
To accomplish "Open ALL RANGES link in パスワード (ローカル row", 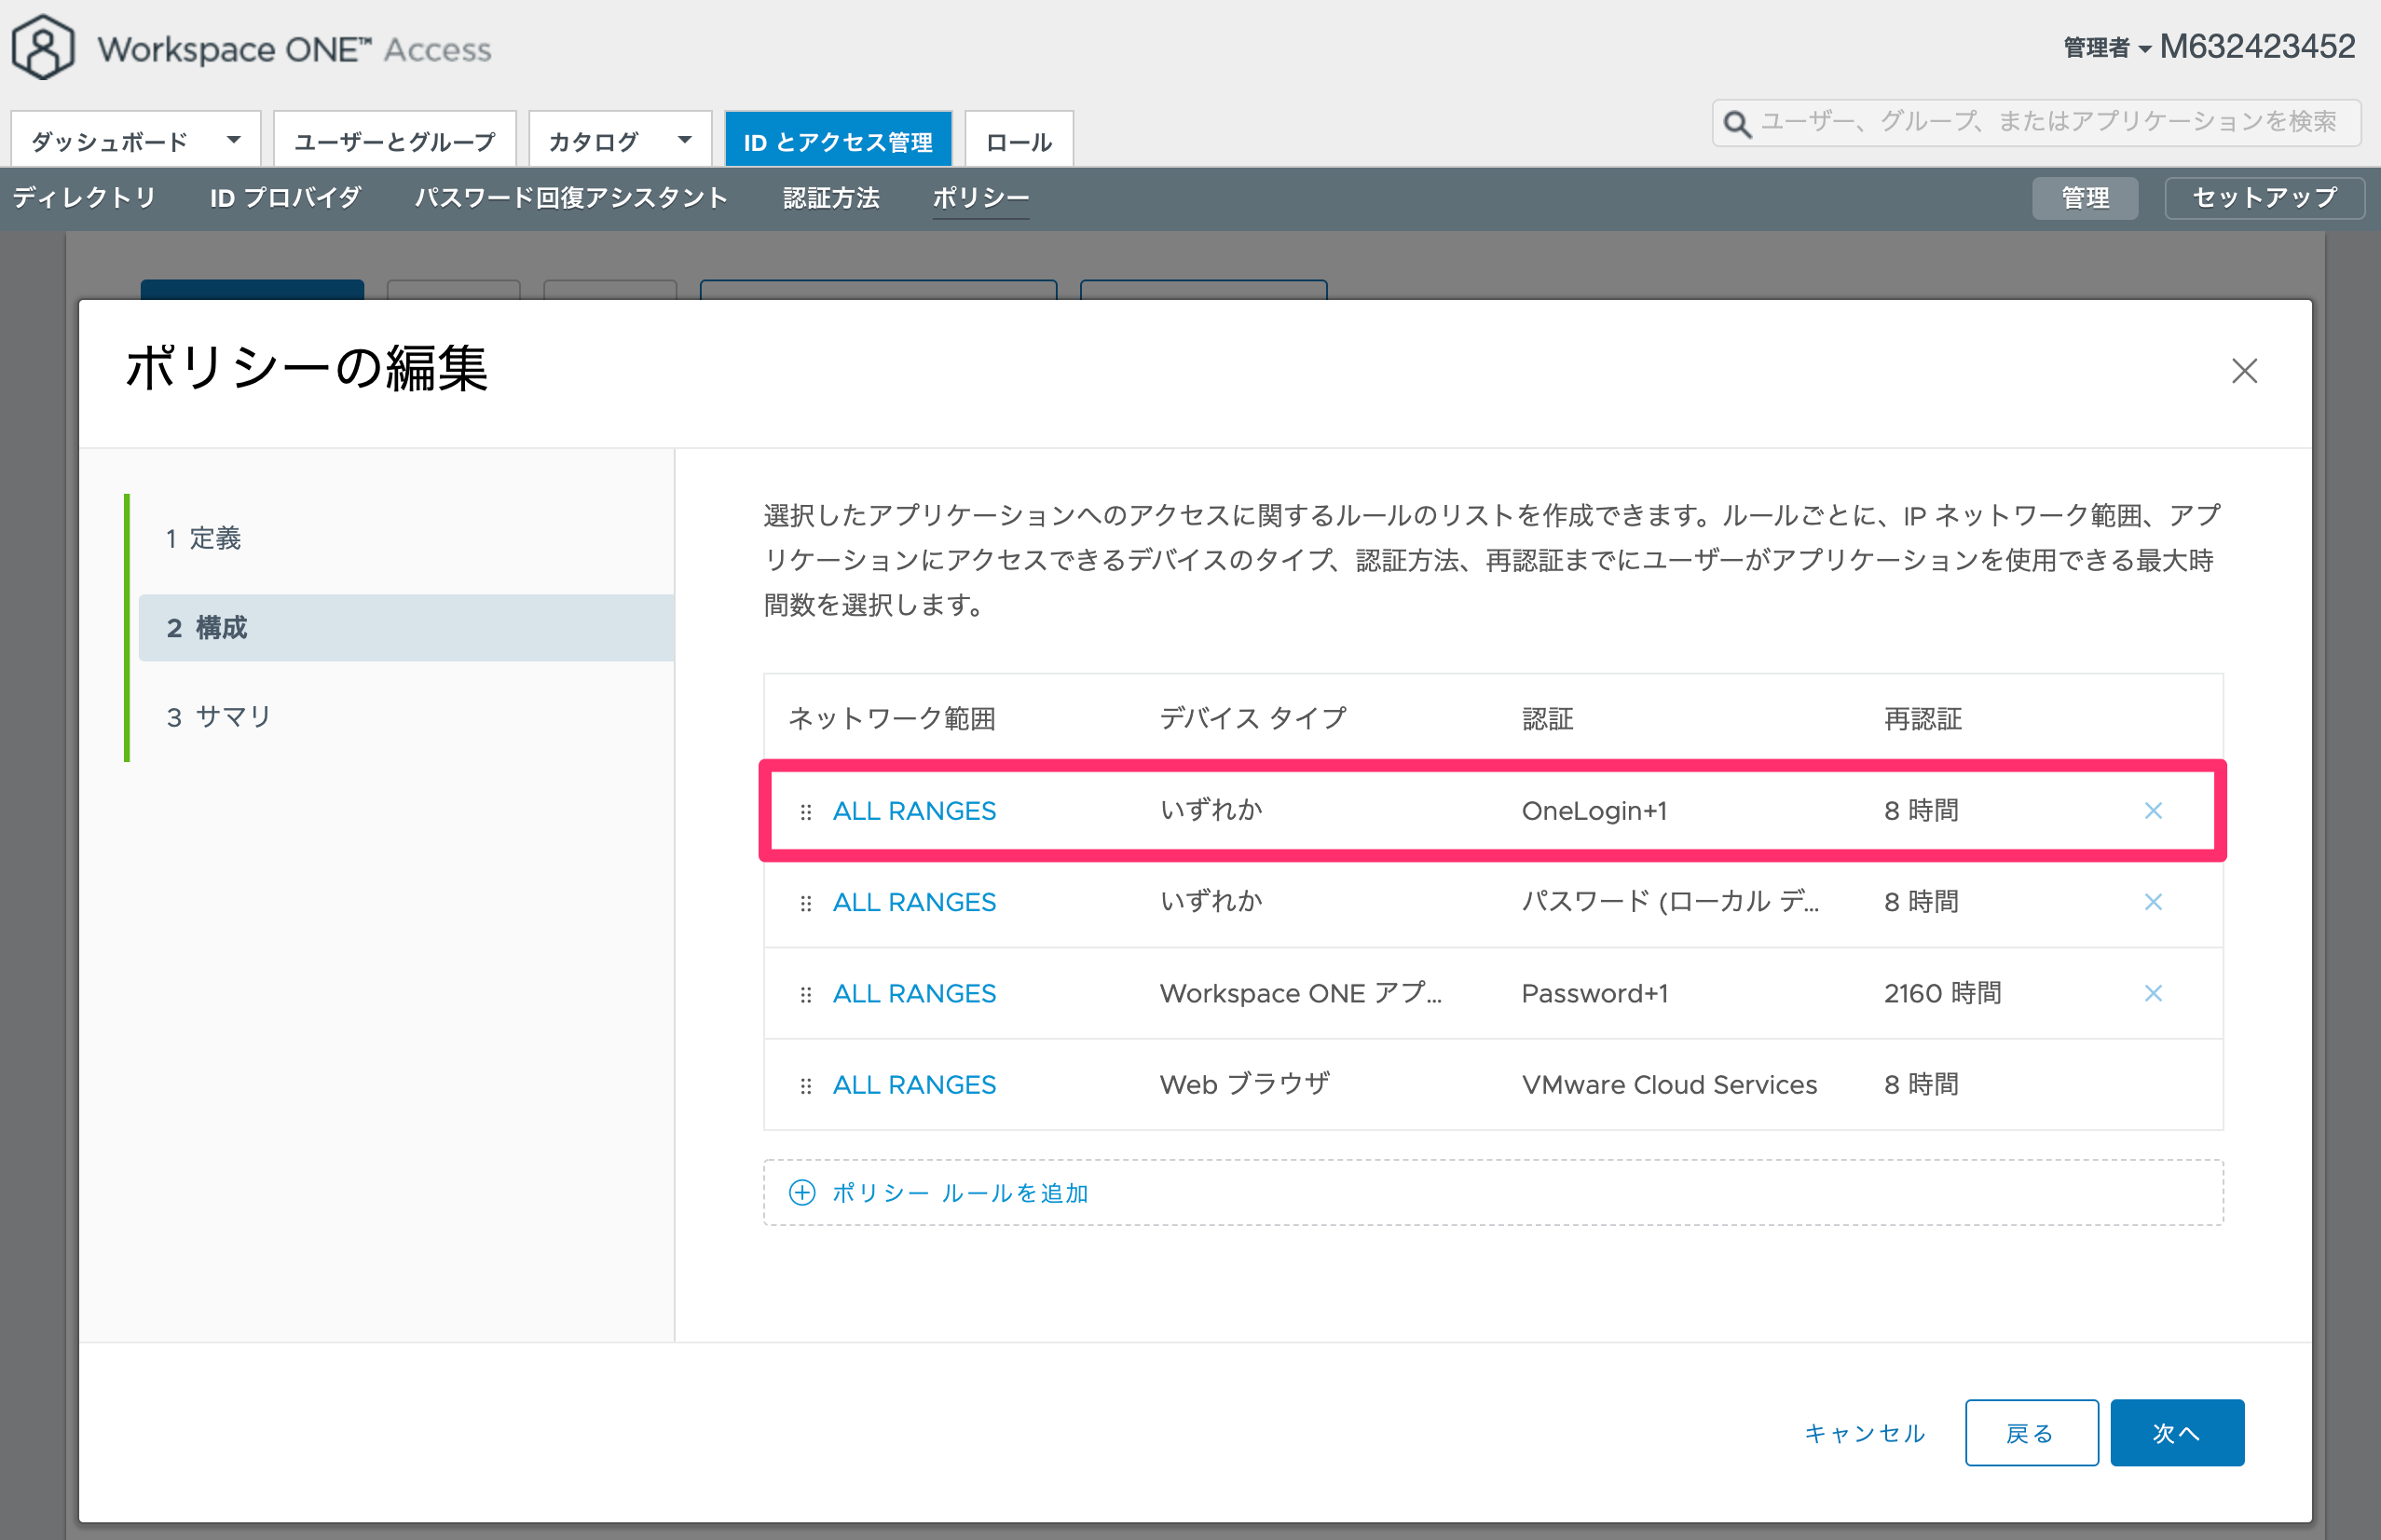I will (914, 902).
